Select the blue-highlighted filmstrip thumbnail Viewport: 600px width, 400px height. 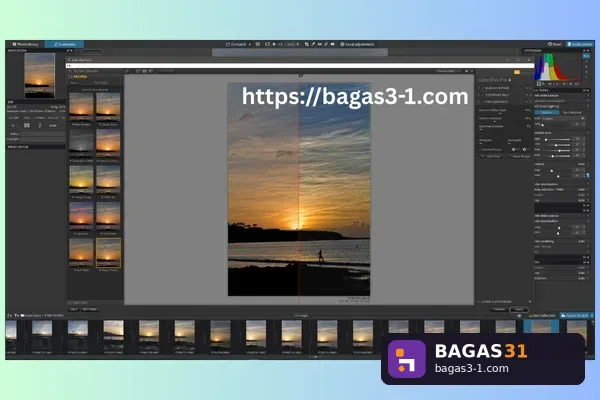point(541,327)
